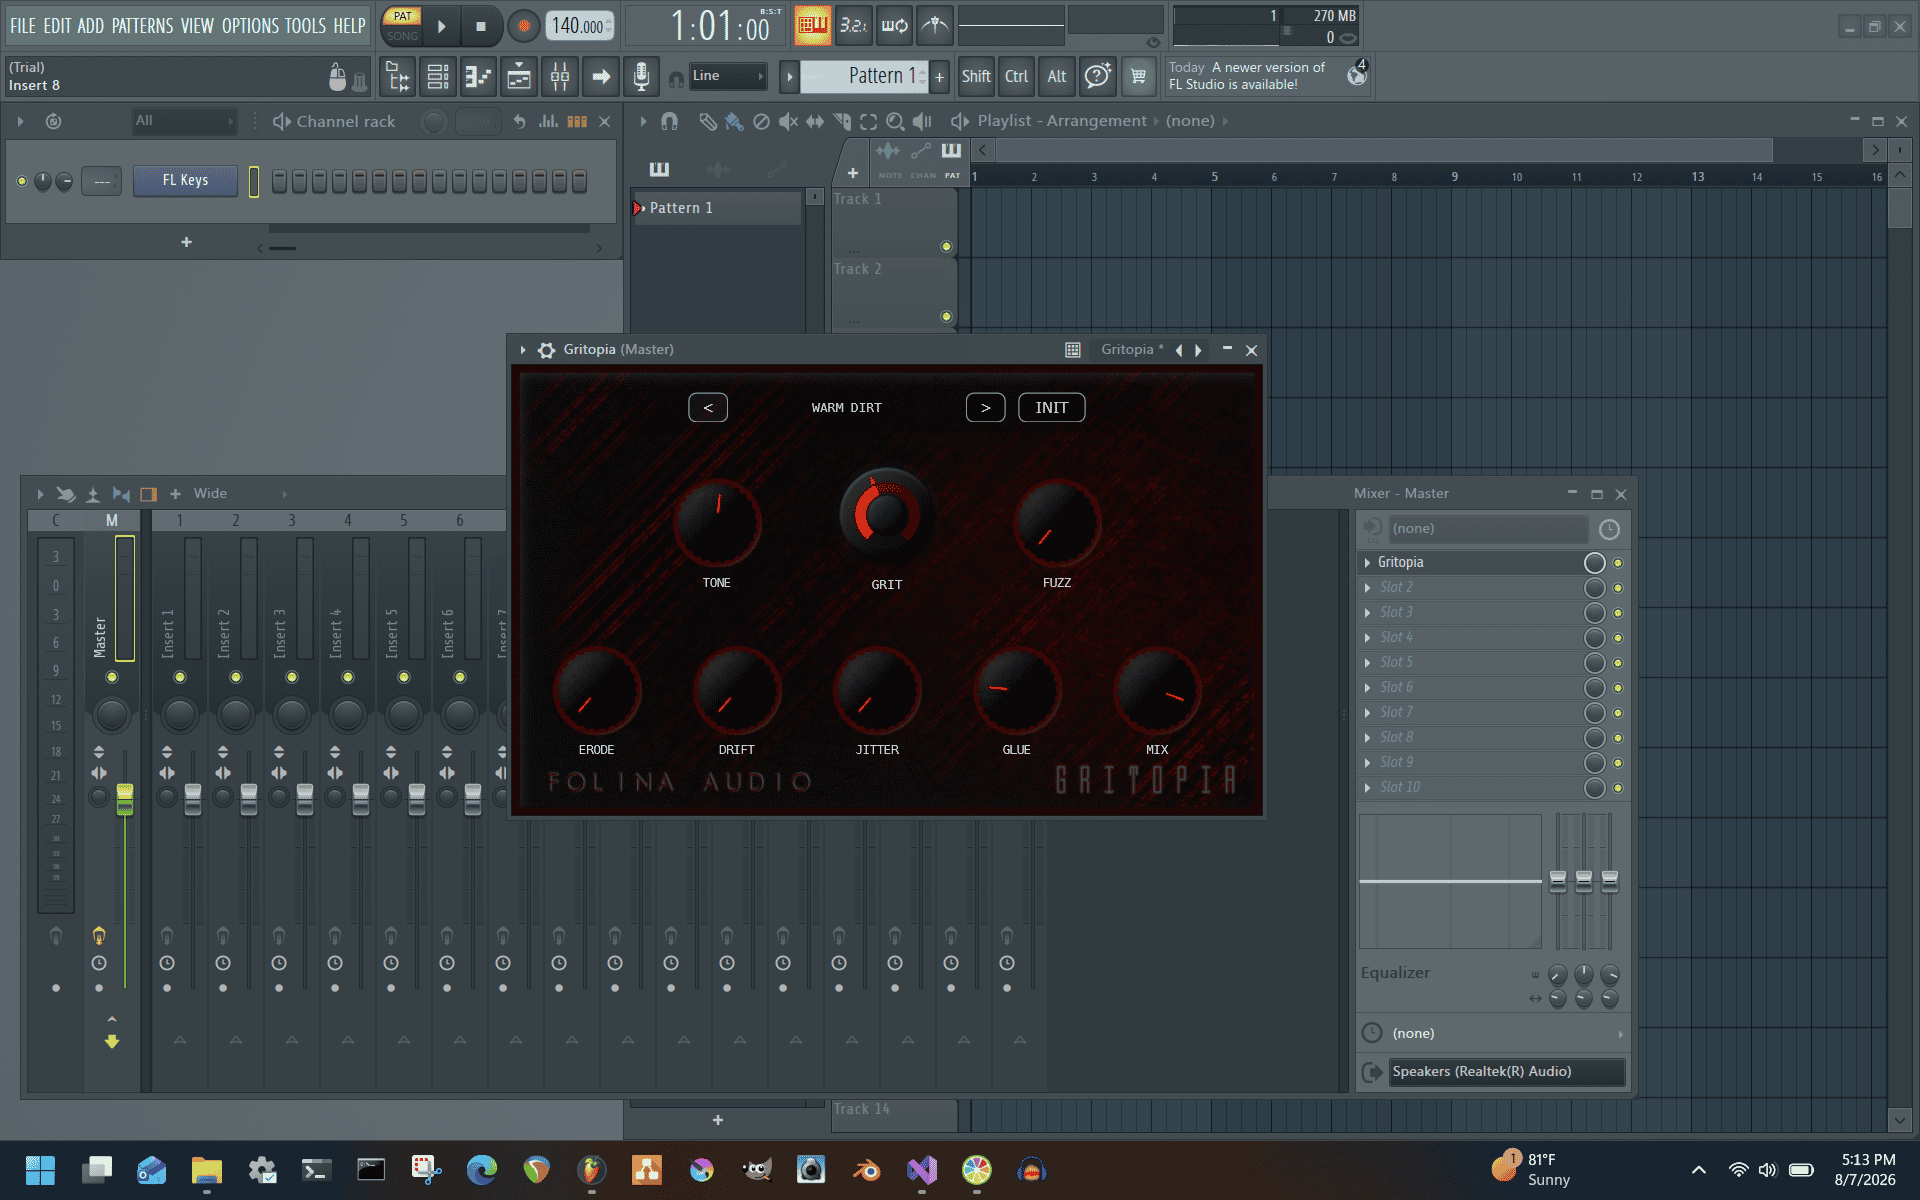Open the All channel filter dropdown

point(184,121)
